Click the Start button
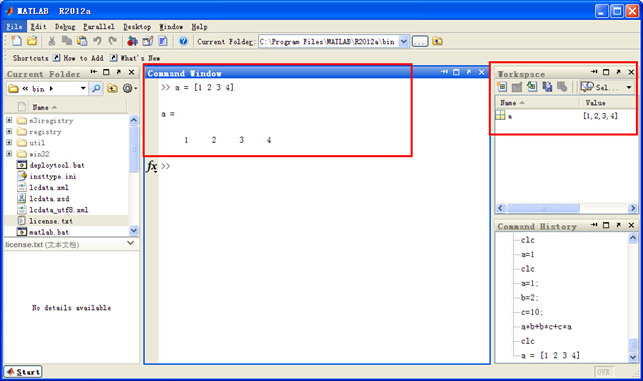The height and width of the screenshot is (381, 643). (x=23, y=372)
